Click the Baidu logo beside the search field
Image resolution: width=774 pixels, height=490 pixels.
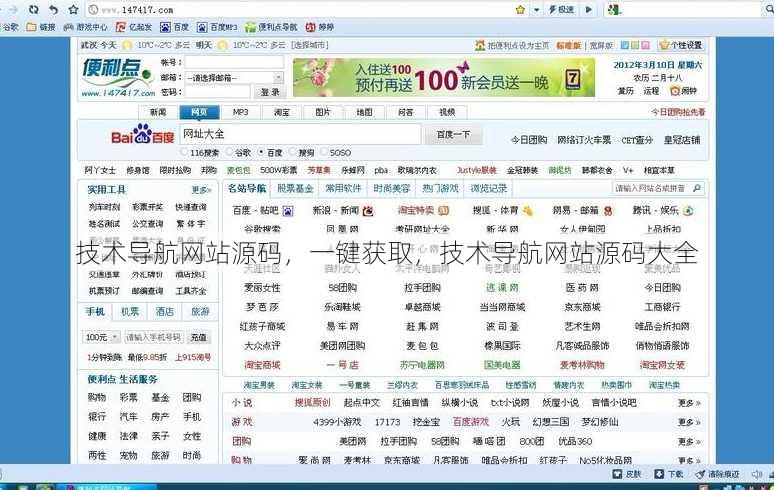(143, 134)
